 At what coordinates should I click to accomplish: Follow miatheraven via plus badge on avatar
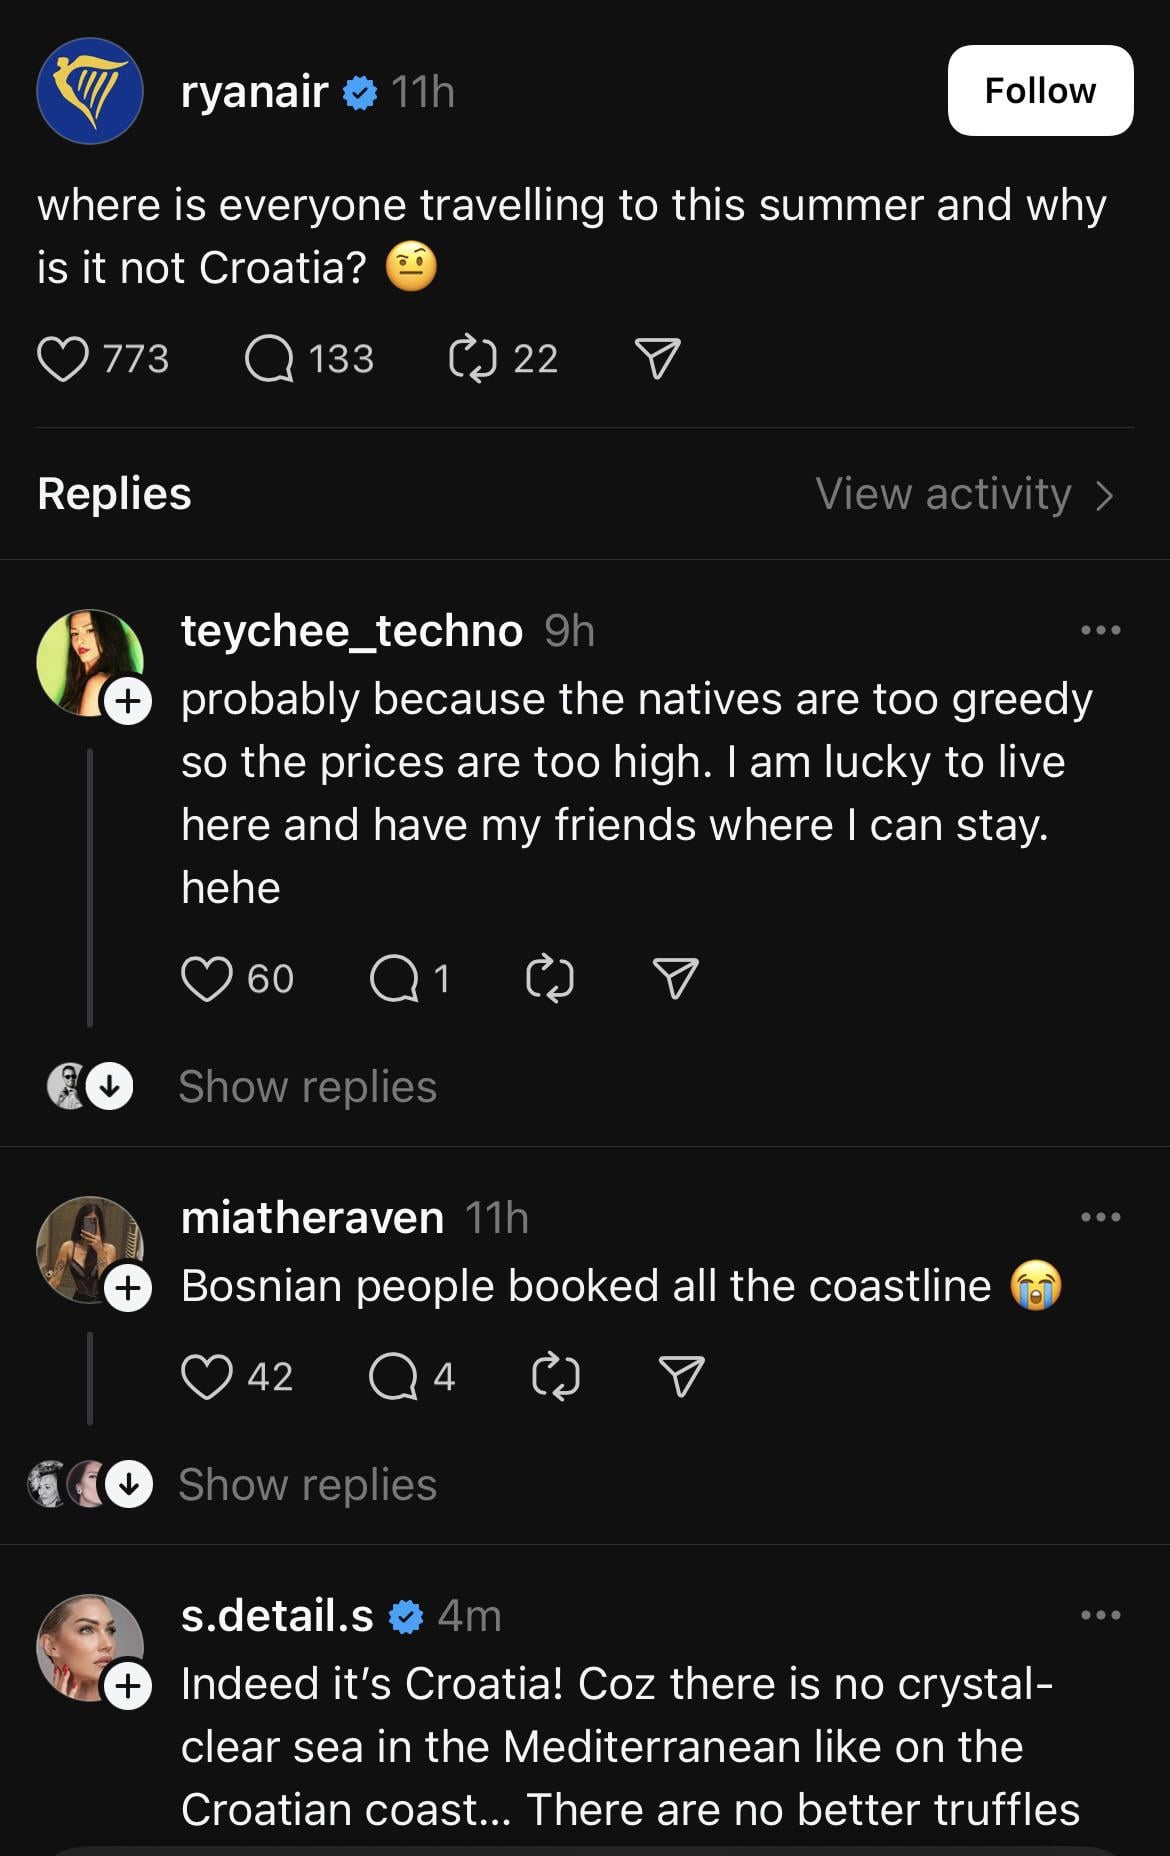pos(128,1288)
